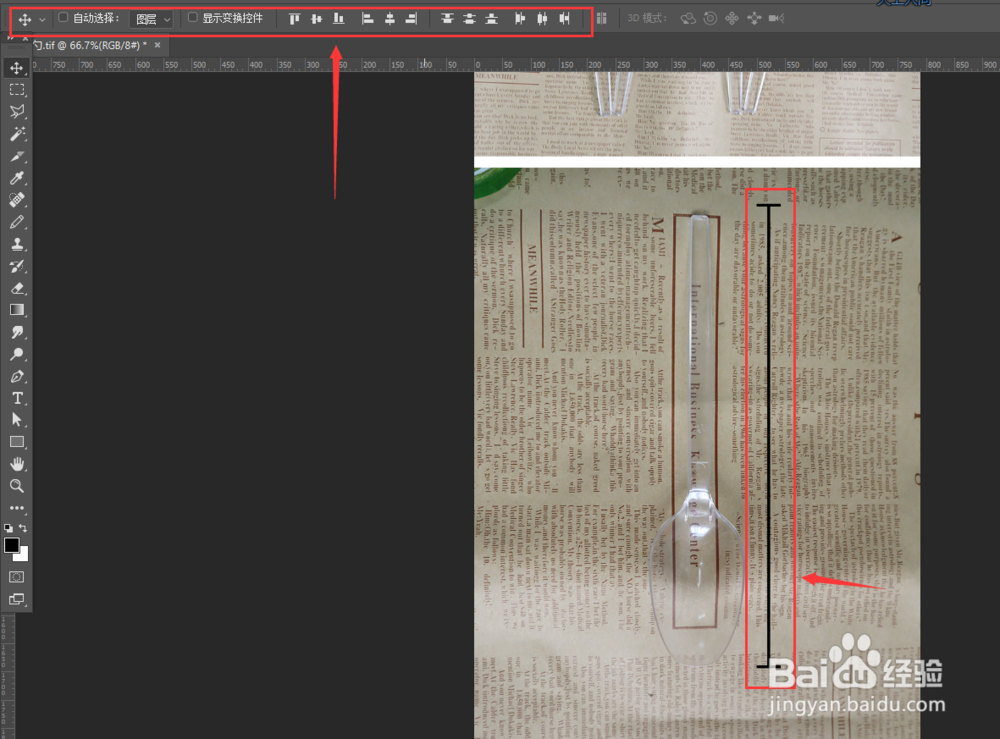Select the History Brush tool
The image size is (1000, 739).
(17, 266)
